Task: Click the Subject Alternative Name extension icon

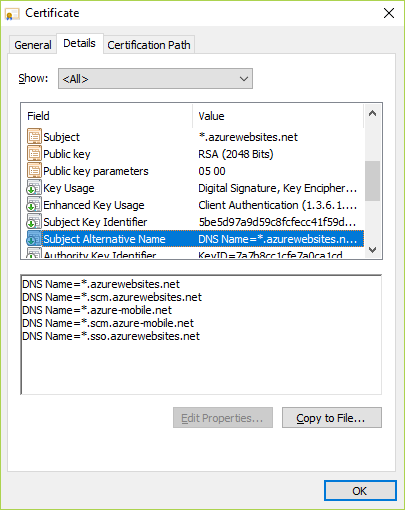Action: click(x=34, y=239)
